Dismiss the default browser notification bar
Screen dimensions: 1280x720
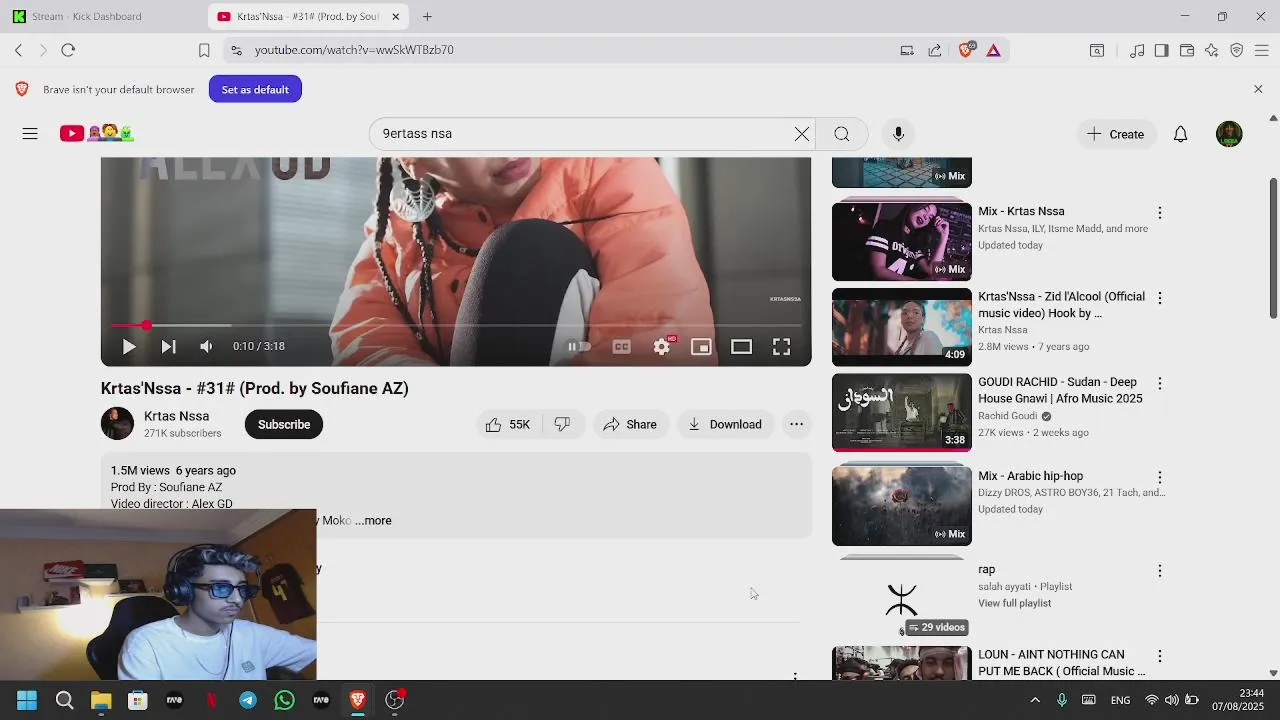tap(1258, 90)
